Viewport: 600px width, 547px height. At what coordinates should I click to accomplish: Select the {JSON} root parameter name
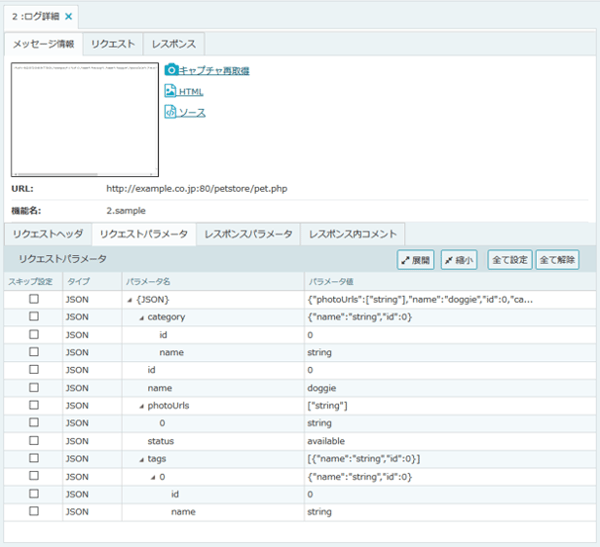(x=153, y=299)
